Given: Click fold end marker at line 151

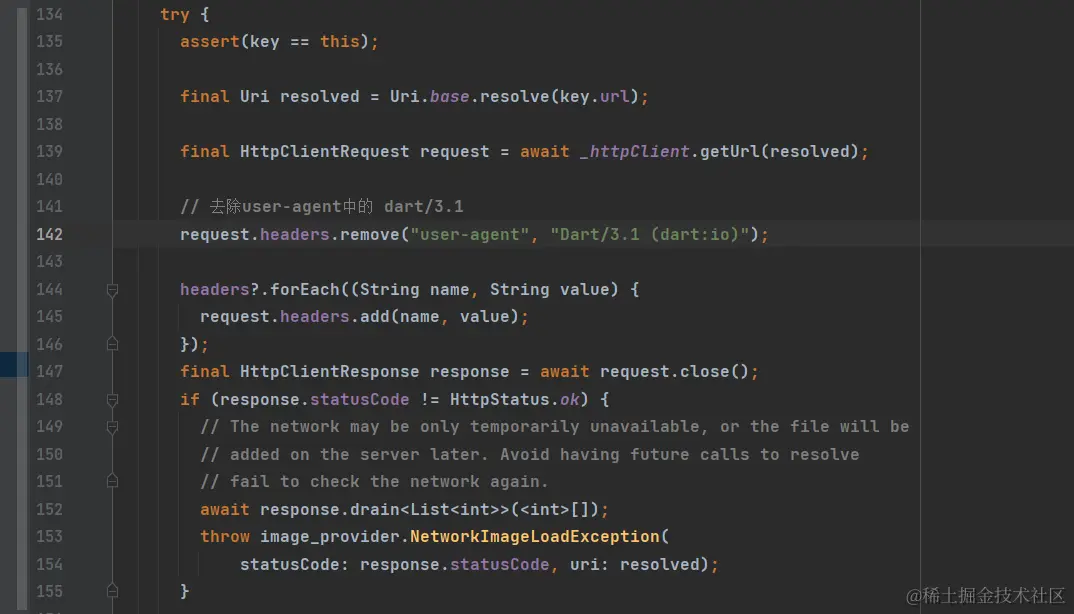Looking at the screenshot, I should click(x=112, y=481).
